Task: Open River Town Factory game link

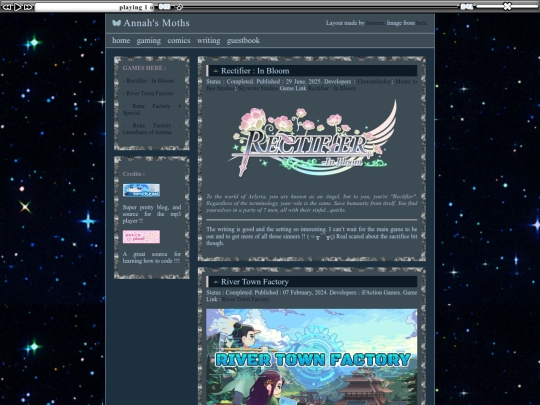Action: tap(245, 299)
